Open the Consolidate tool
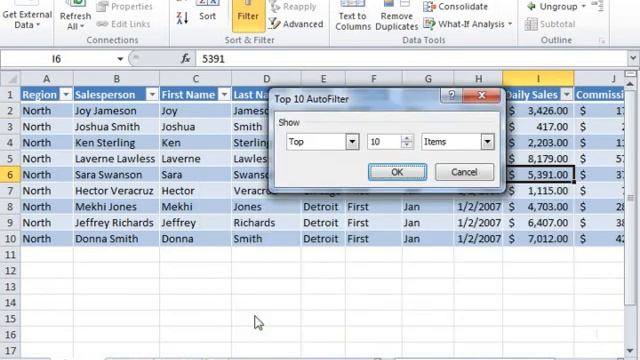Viewport: 640px width, 360px height. click(456, 7)
